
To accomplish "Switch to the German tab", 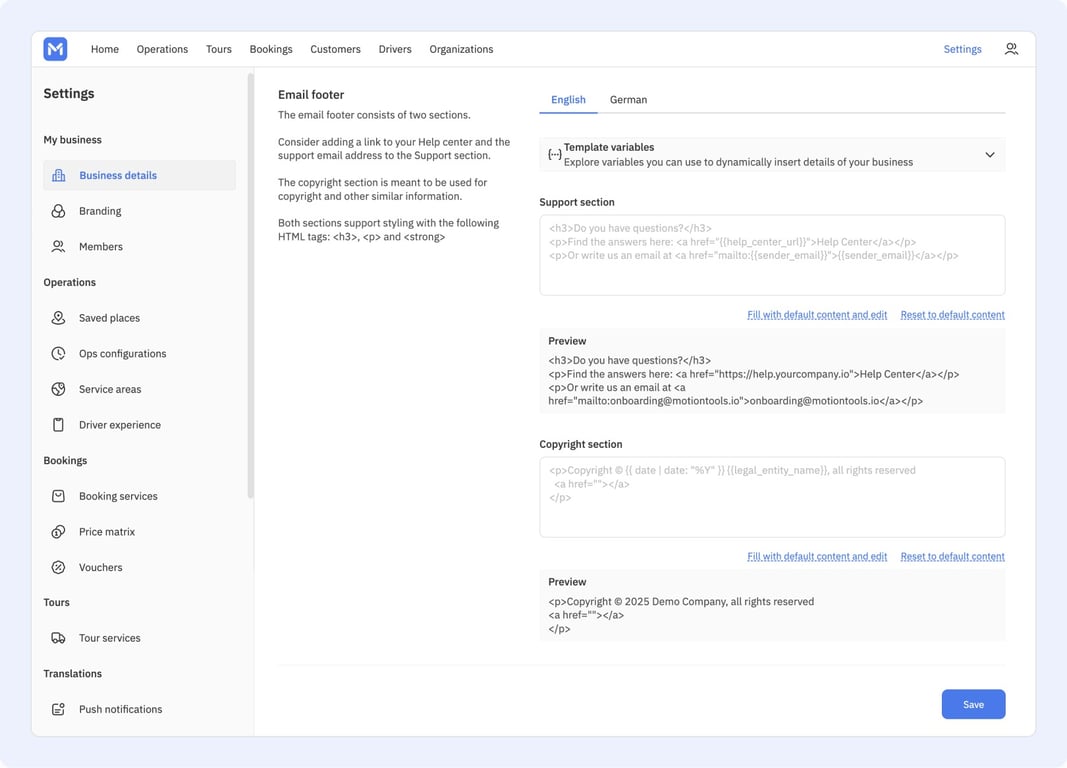I will pos(628,99).
